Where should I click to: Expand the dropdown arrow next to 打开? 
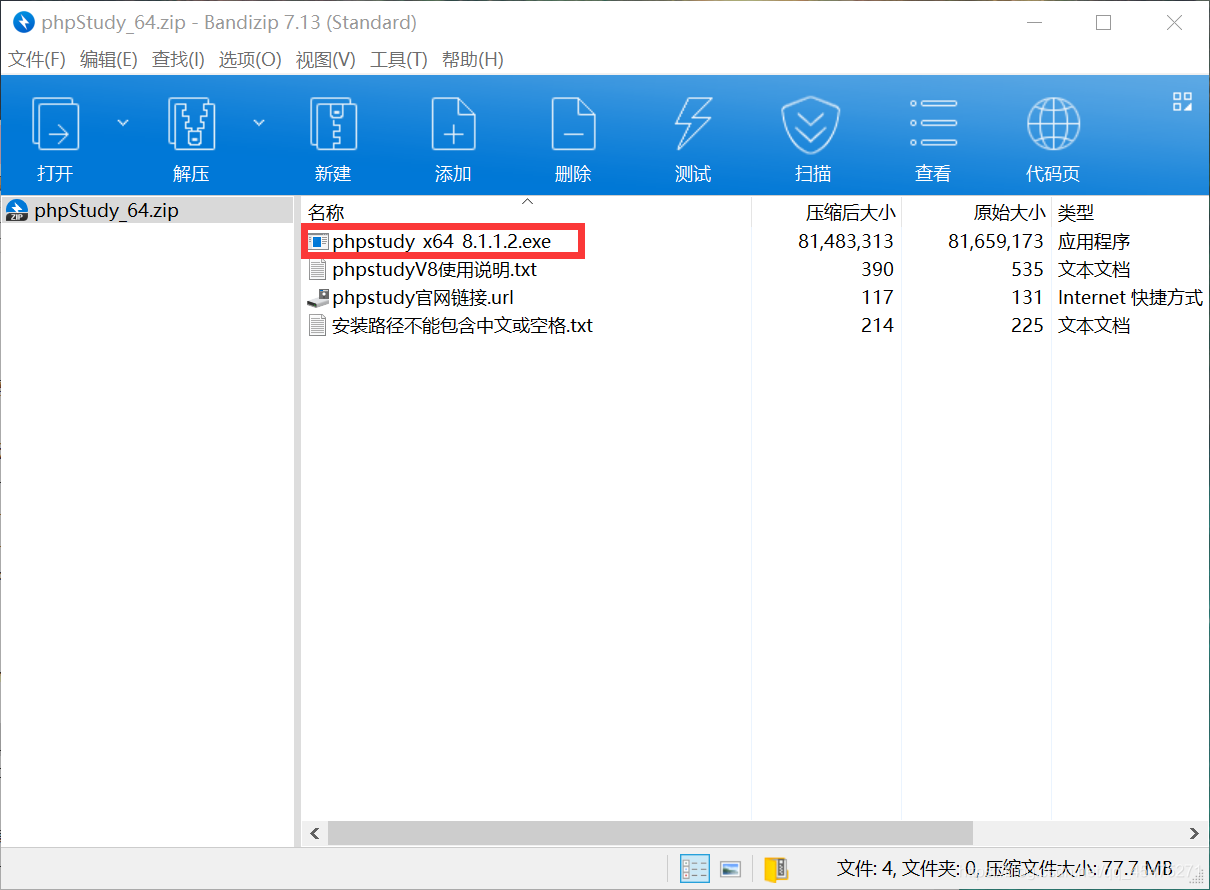[123, 123]
